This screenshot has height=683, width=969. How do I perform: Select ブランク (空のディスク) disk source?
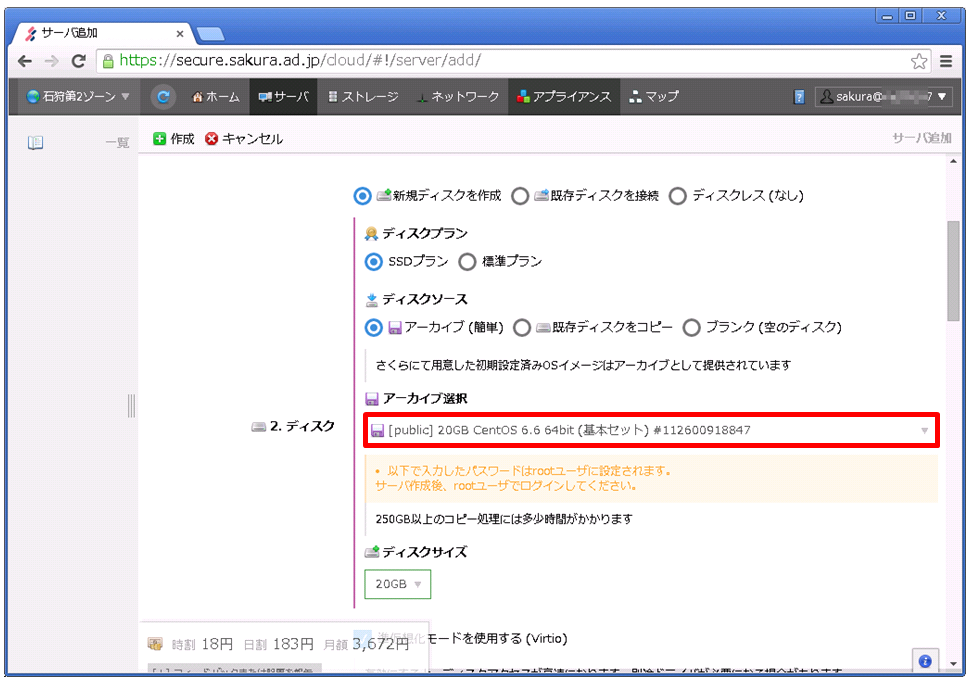[691, 328]
